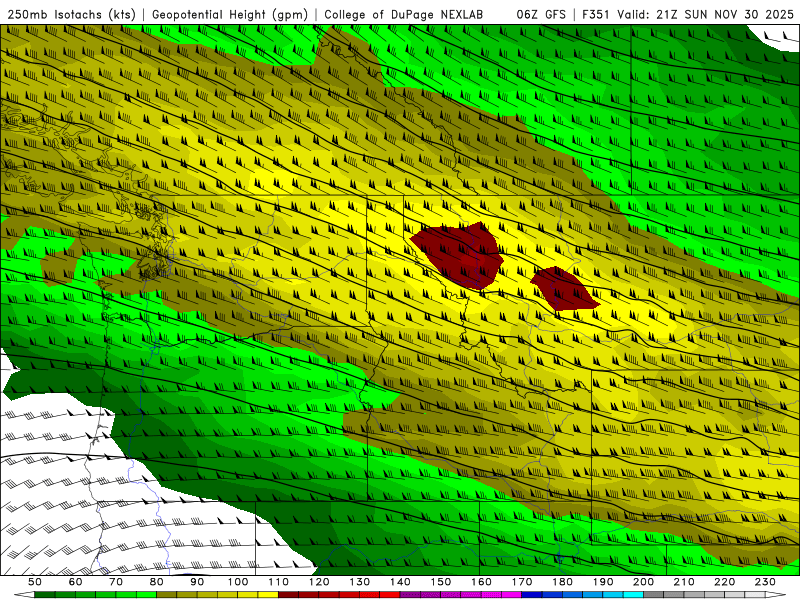800x600 pixels.
Task: Click the '230' value on the color scale
Action: tap(765, 582)
